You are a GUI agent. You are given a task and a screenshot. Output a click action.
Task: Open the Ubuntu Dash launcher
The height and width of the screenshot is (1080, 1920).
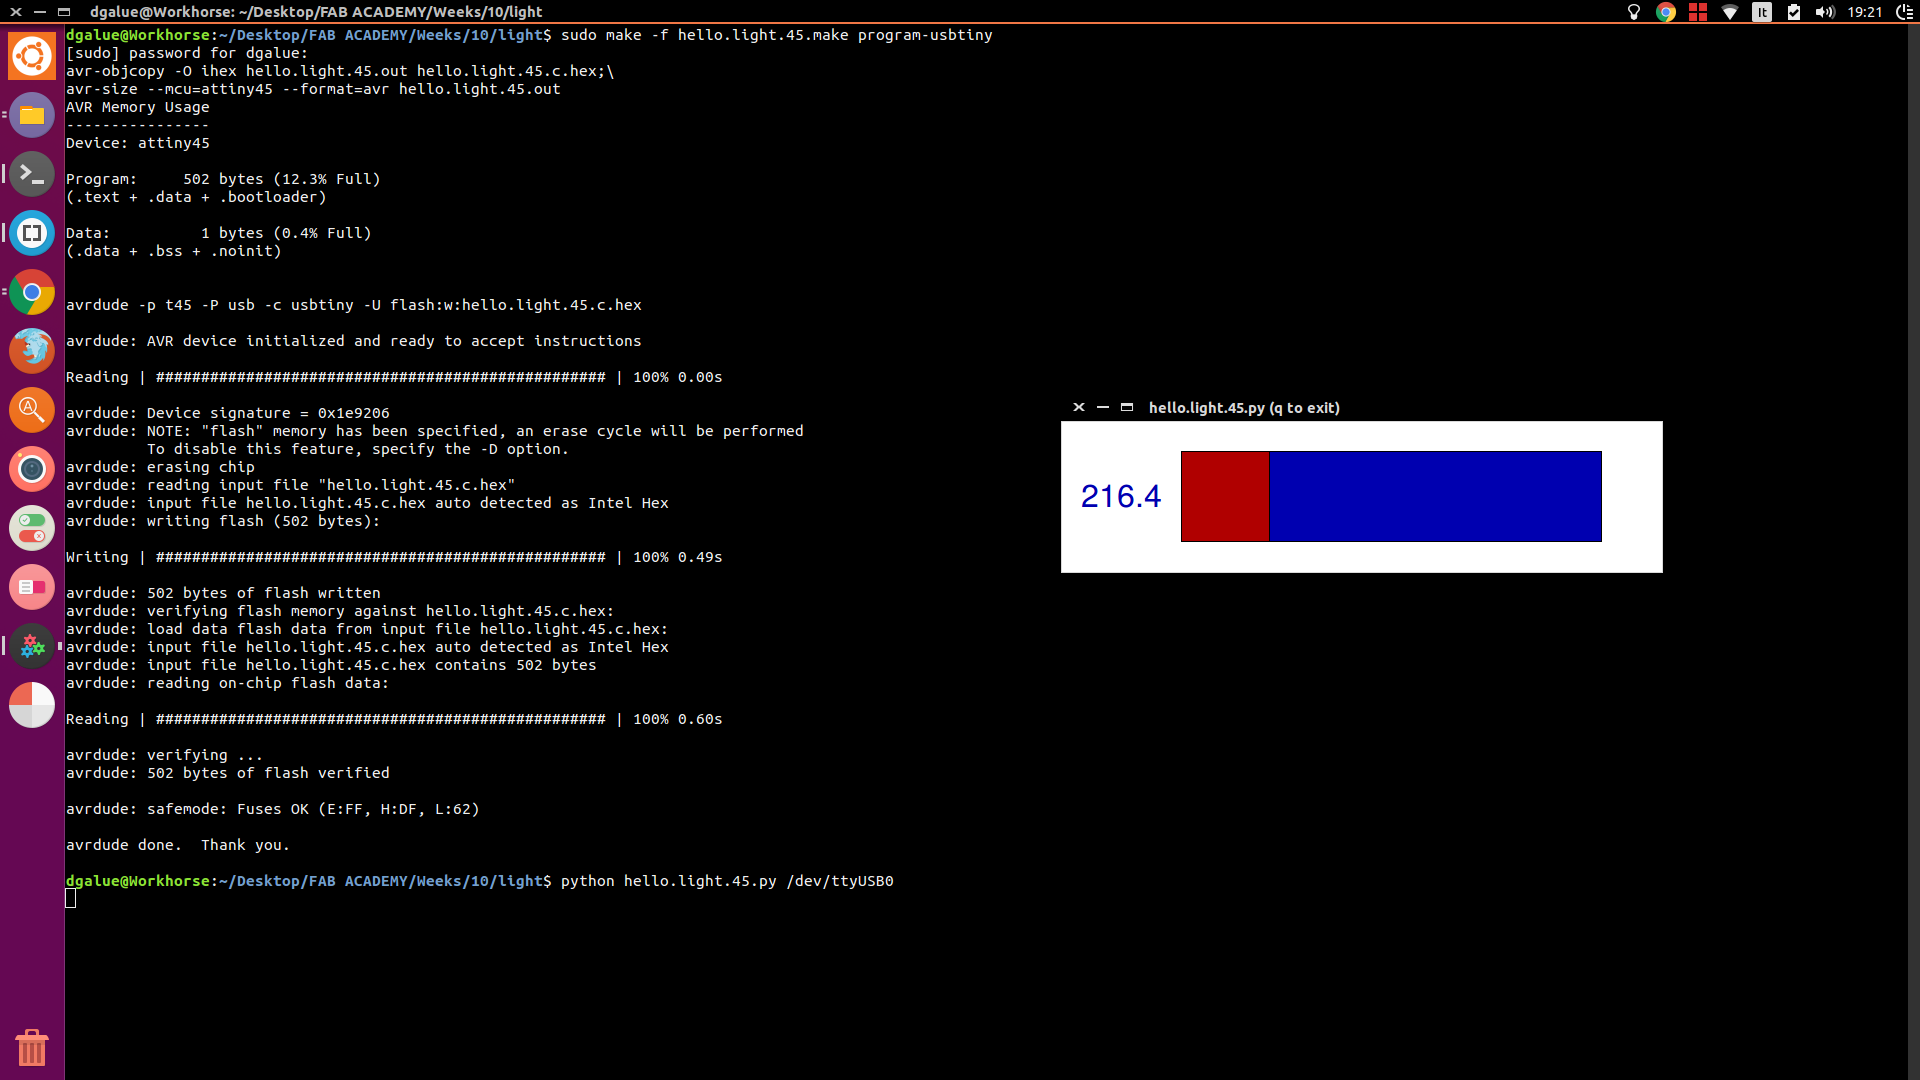pyautogui.click(x=32, y=56)
